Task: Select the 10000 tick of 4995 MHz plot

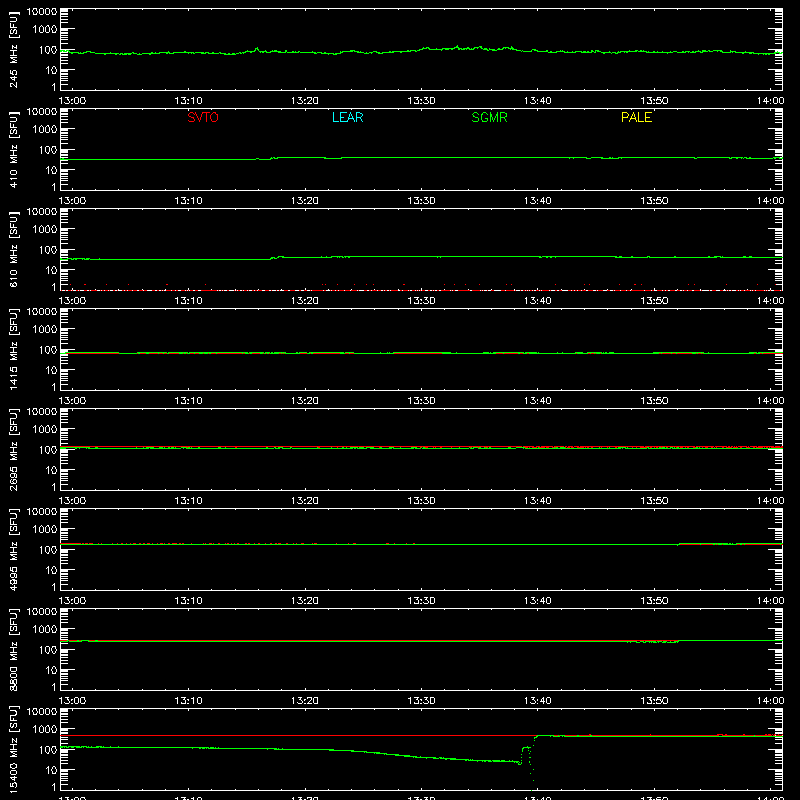Action: [42, 512]
